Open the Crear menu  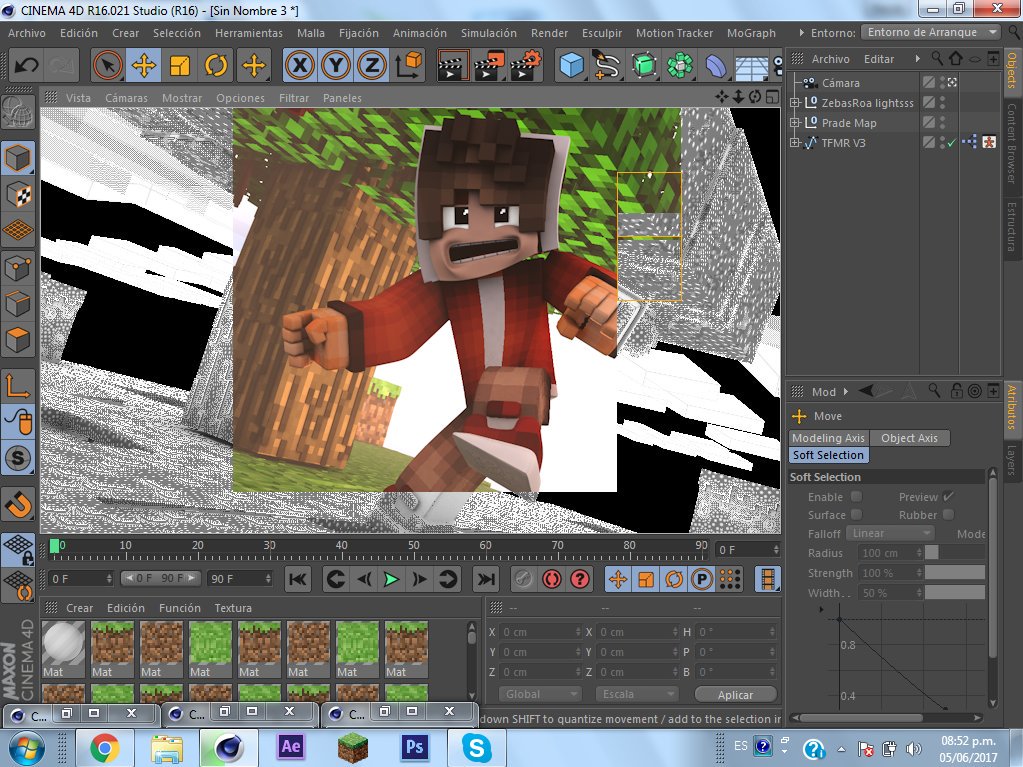click(x=125, y=33)
